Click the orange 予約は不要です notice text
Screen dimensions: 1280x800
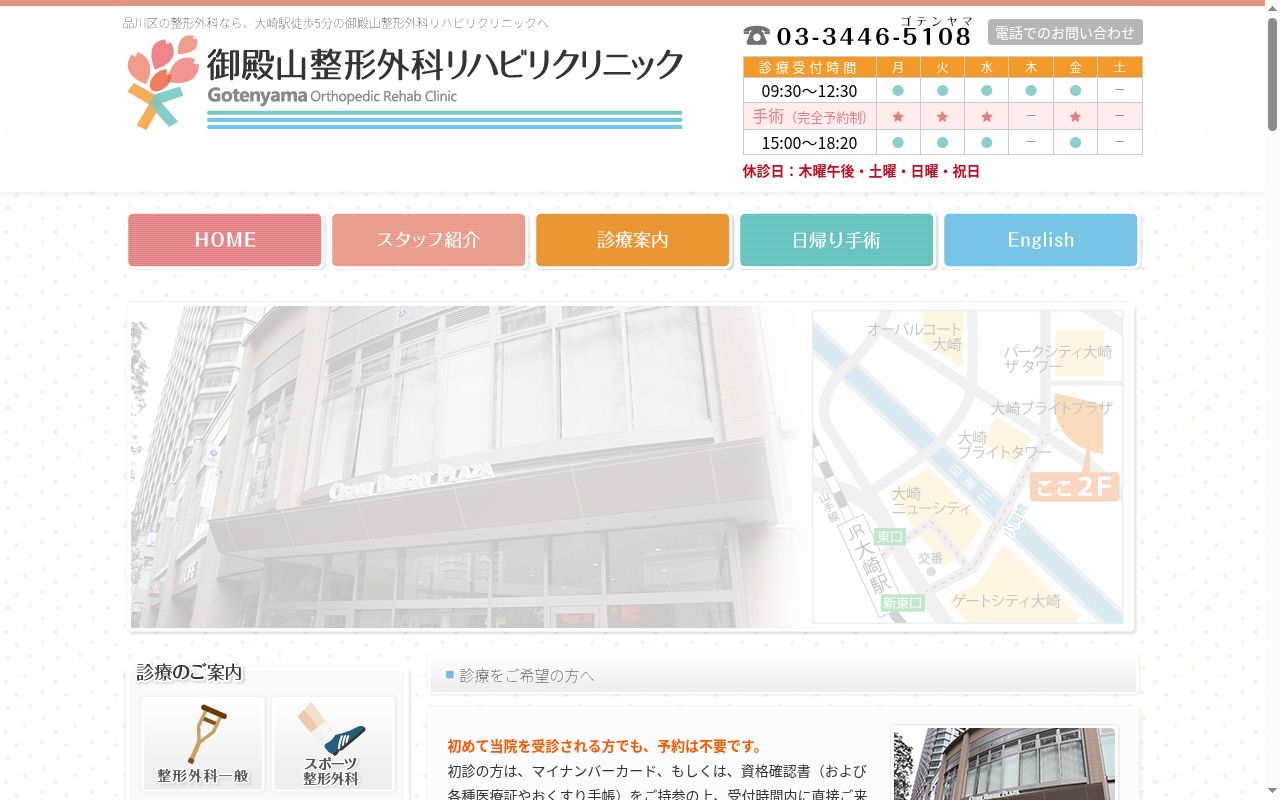[x=605, y=746]
